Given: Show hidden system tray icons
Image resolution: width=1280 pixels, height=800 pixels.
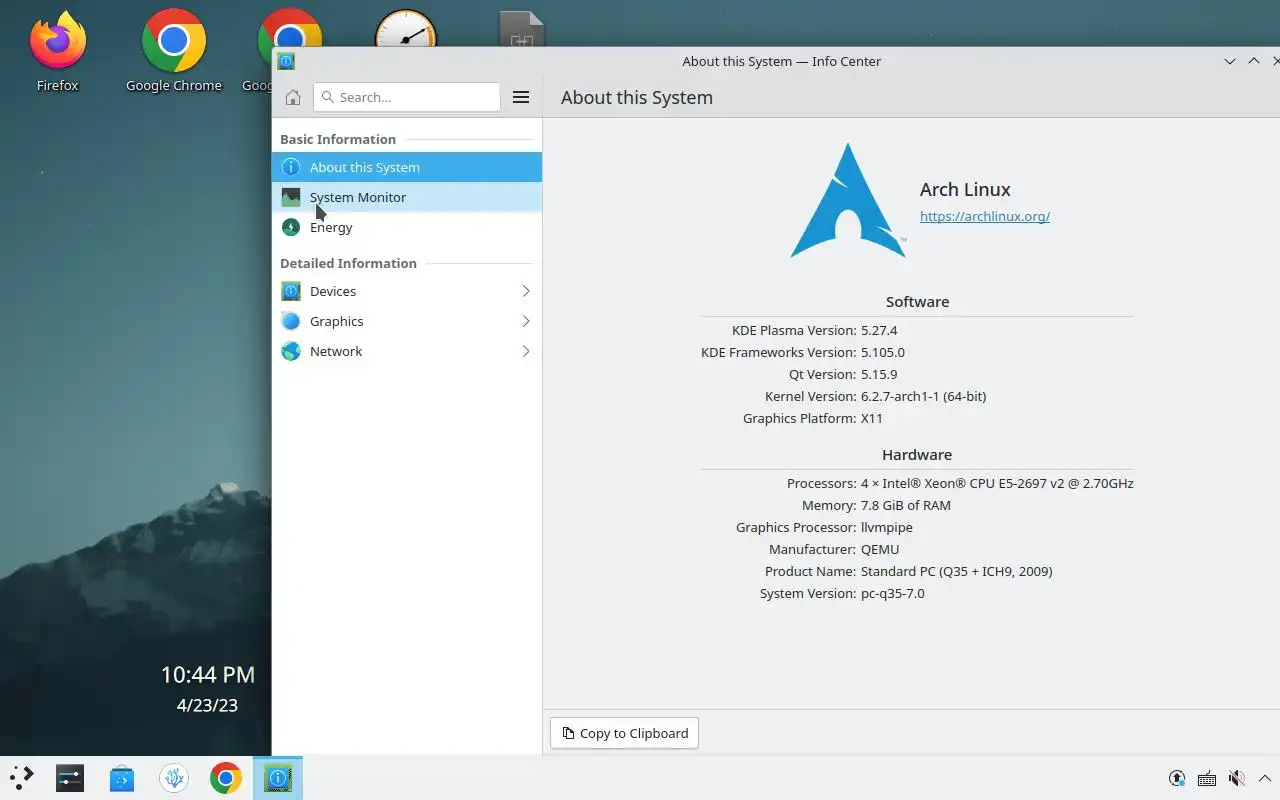Looking at the screenshot, I should [x=1266, y=778].
